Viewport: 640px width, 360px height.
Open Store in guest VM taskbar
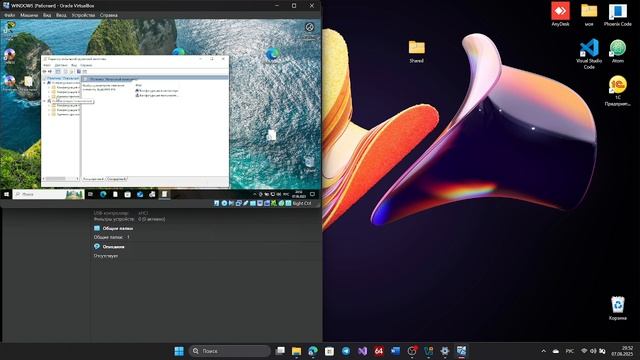127,194
